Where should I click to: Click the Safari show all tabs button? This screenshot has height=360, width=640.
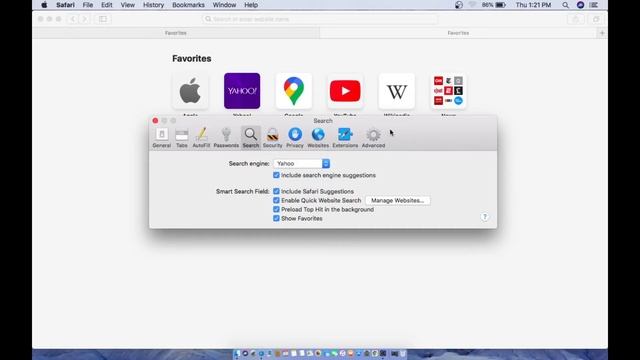point(596,19)
